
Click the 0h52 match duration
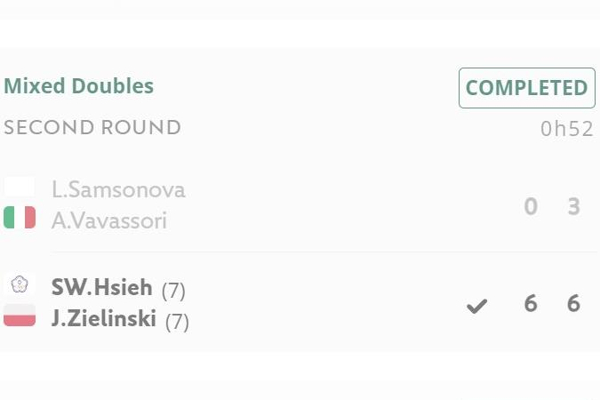pos(567,129)
